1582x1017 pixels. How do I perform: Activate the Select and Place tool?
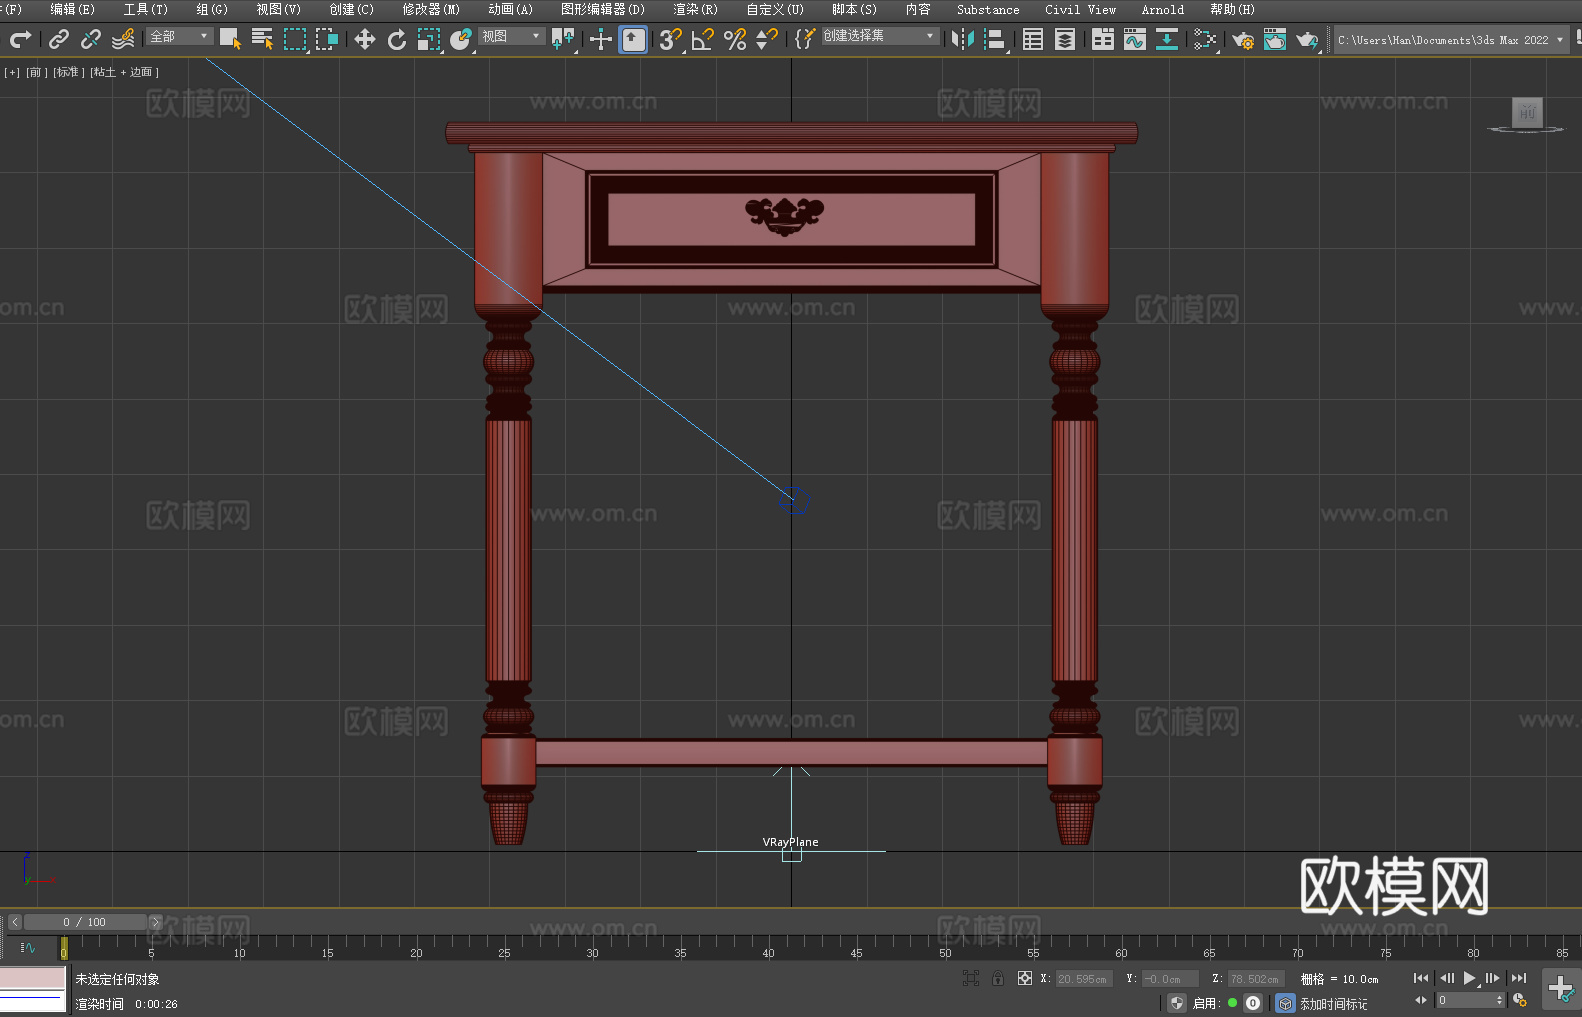461,39
